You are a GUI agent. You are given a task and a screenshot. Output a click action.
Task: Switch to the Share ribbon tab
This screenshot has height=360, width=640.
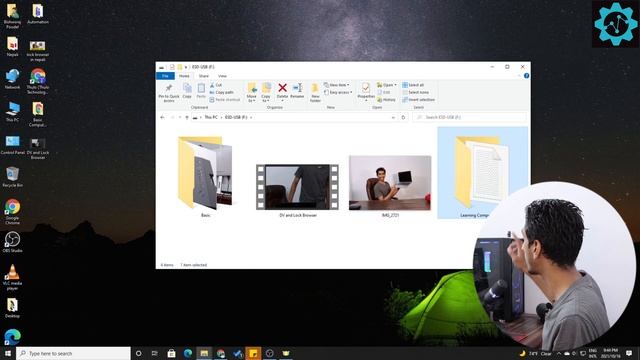click(x=204, y=76)
